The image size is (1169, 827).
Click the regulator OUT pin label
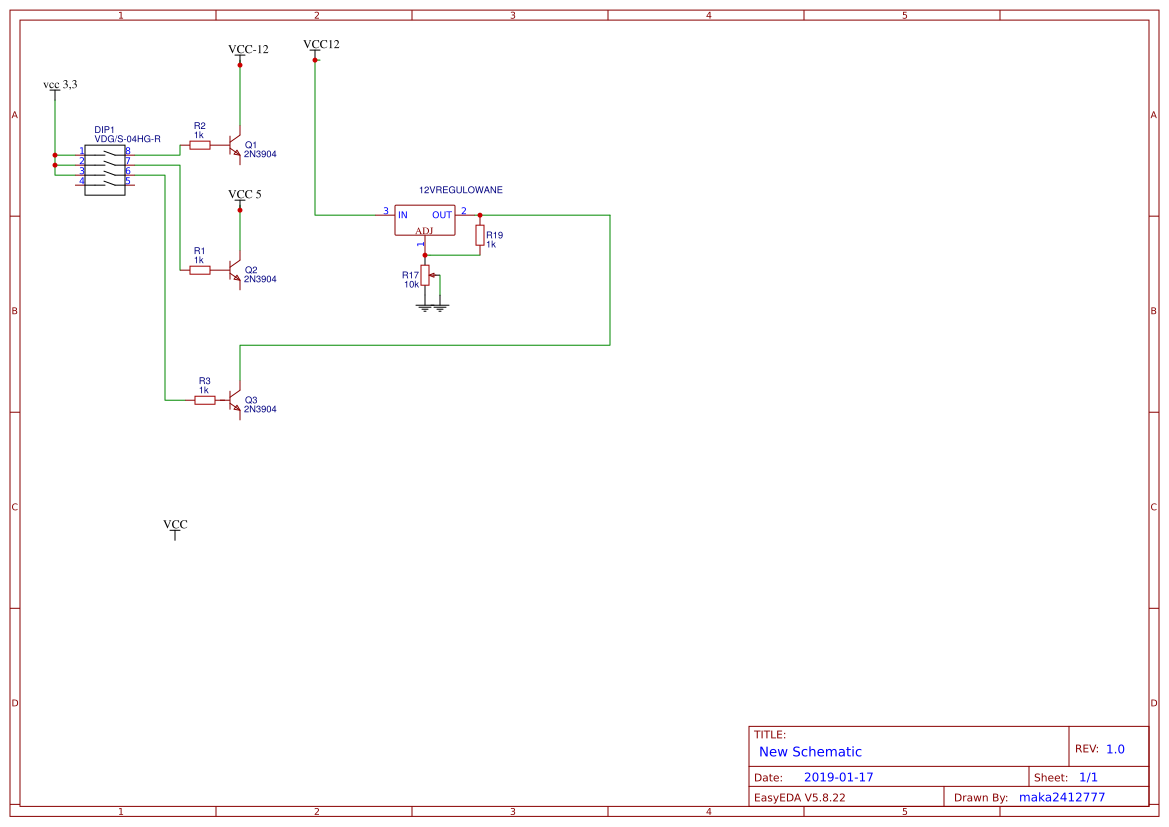[x=442, y=215]
